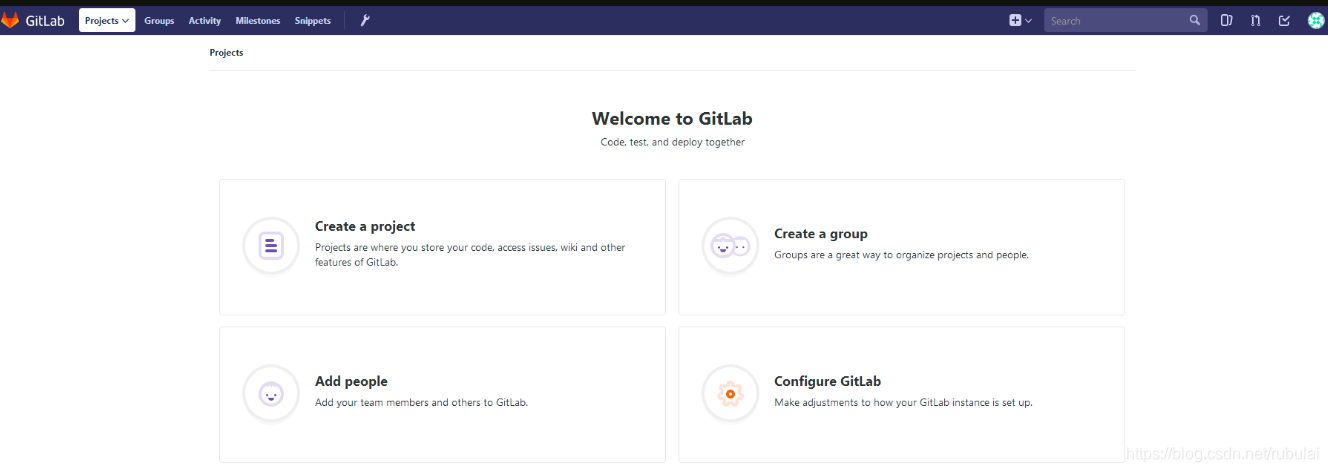This screenshot has height=472, width=1328.
Task: Open the To-Do list checkmark icon
Action: (x=1284, y=20)
